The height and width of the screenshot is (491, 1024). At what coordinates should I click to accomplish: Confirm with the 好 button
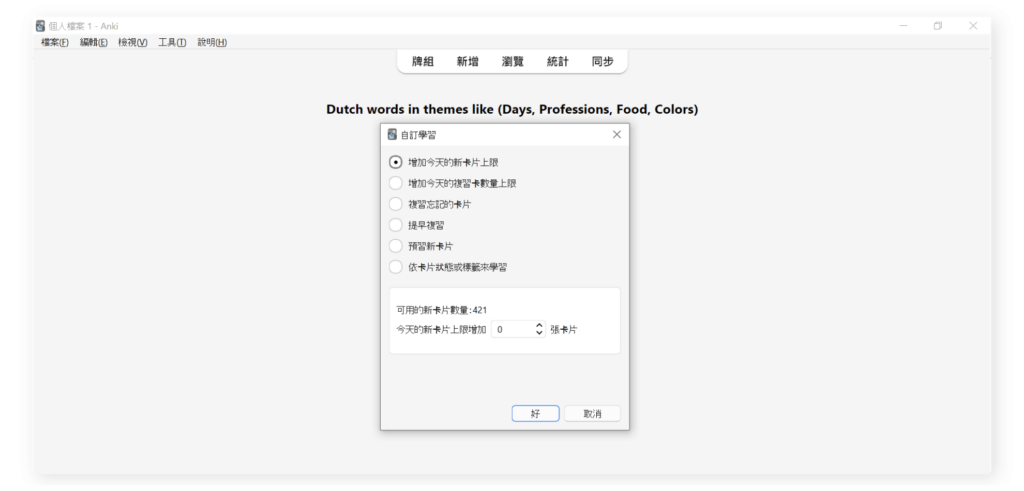click(535, 413)
